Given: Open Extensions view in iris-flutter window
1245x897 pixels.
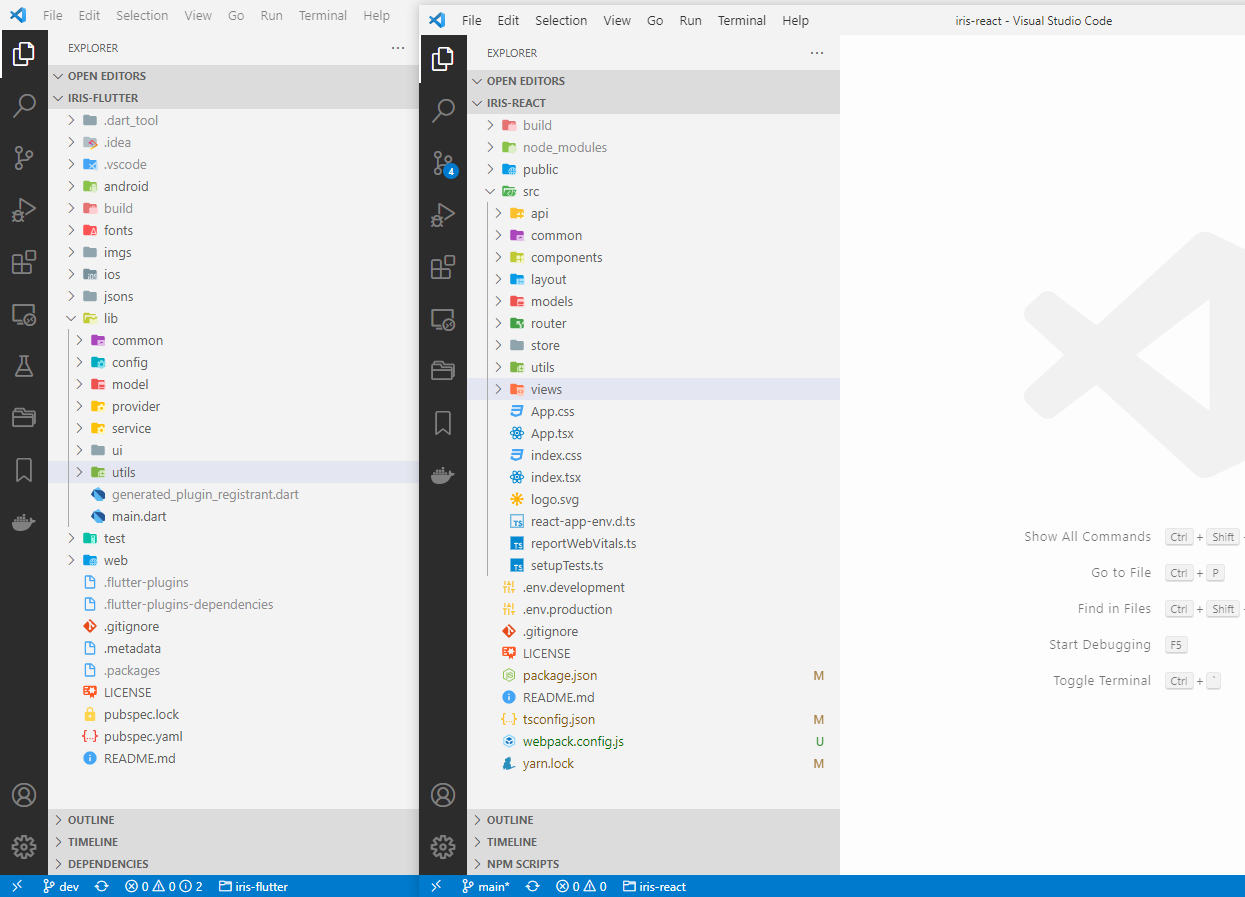Looking at the screenshot, I should (24, 263).
